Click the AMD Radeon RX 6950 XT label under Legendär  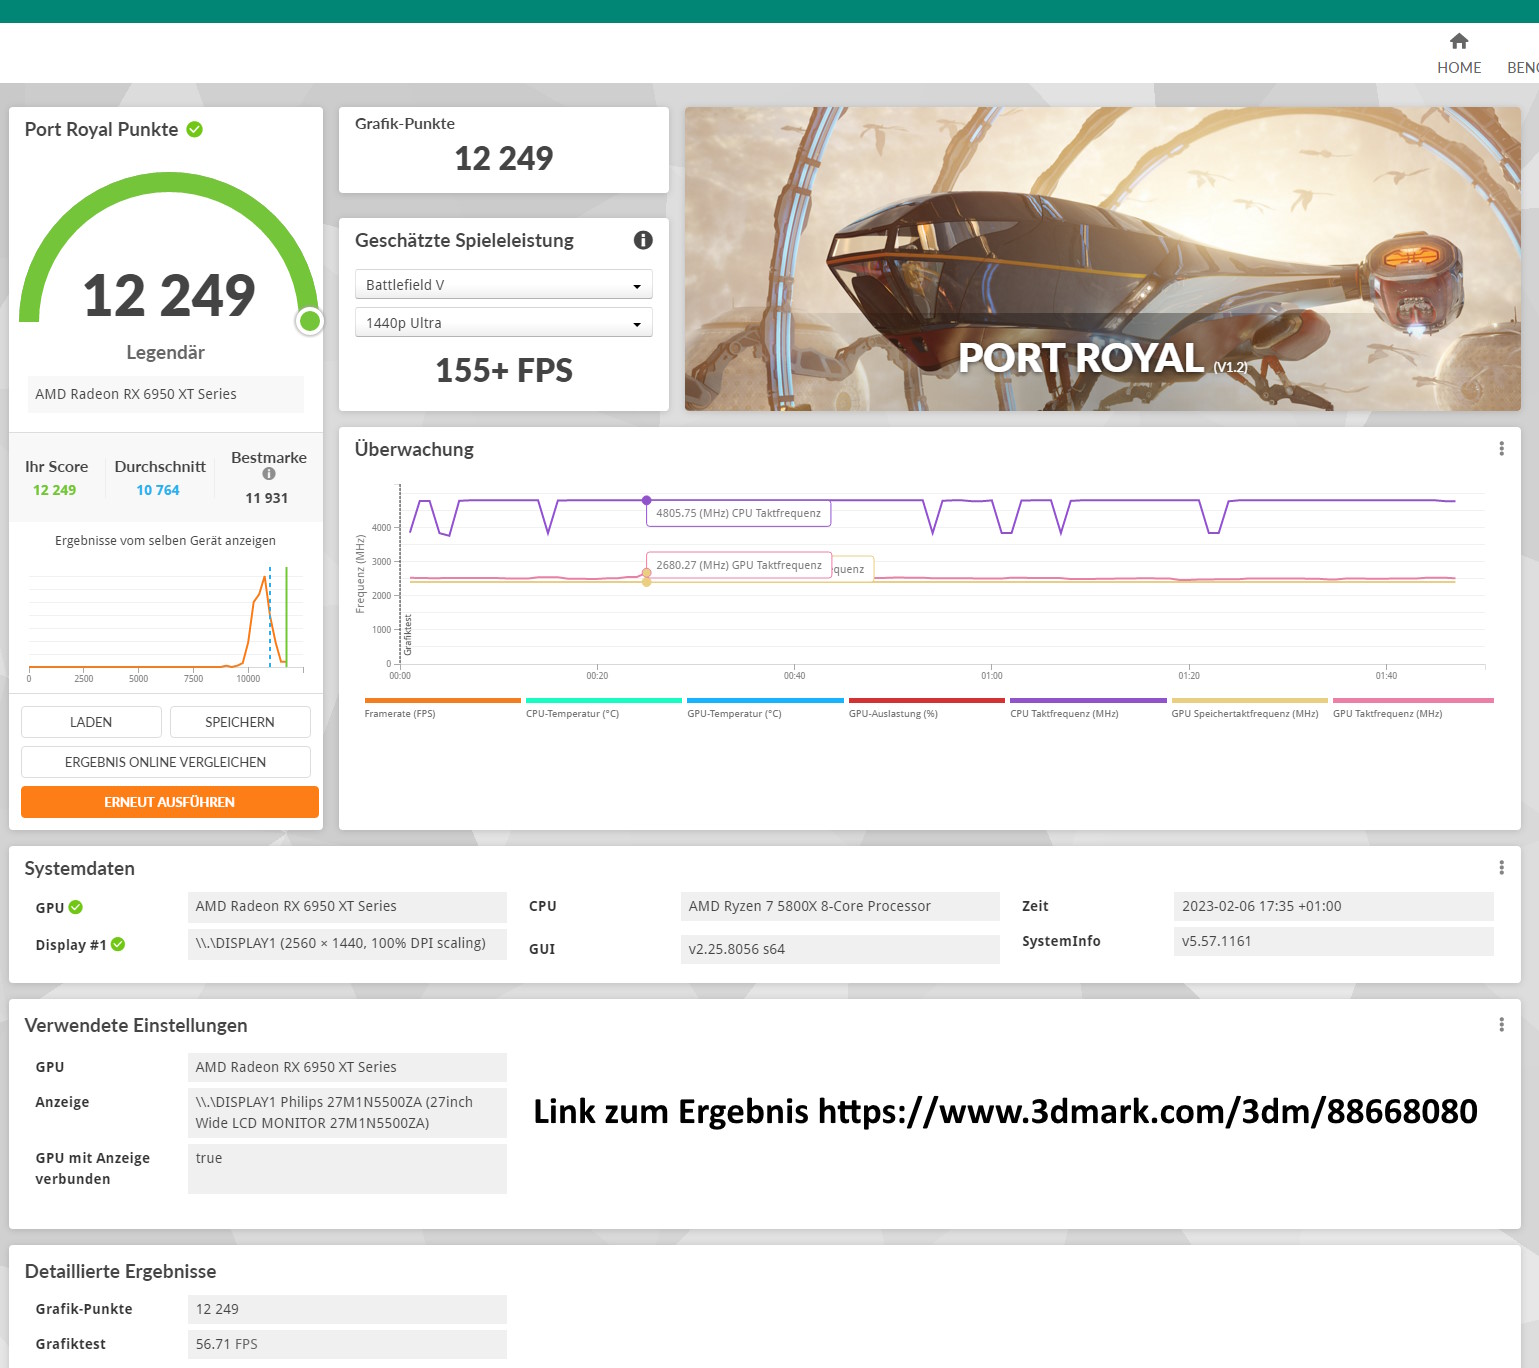pyautogui.click(x=166, y=394)
